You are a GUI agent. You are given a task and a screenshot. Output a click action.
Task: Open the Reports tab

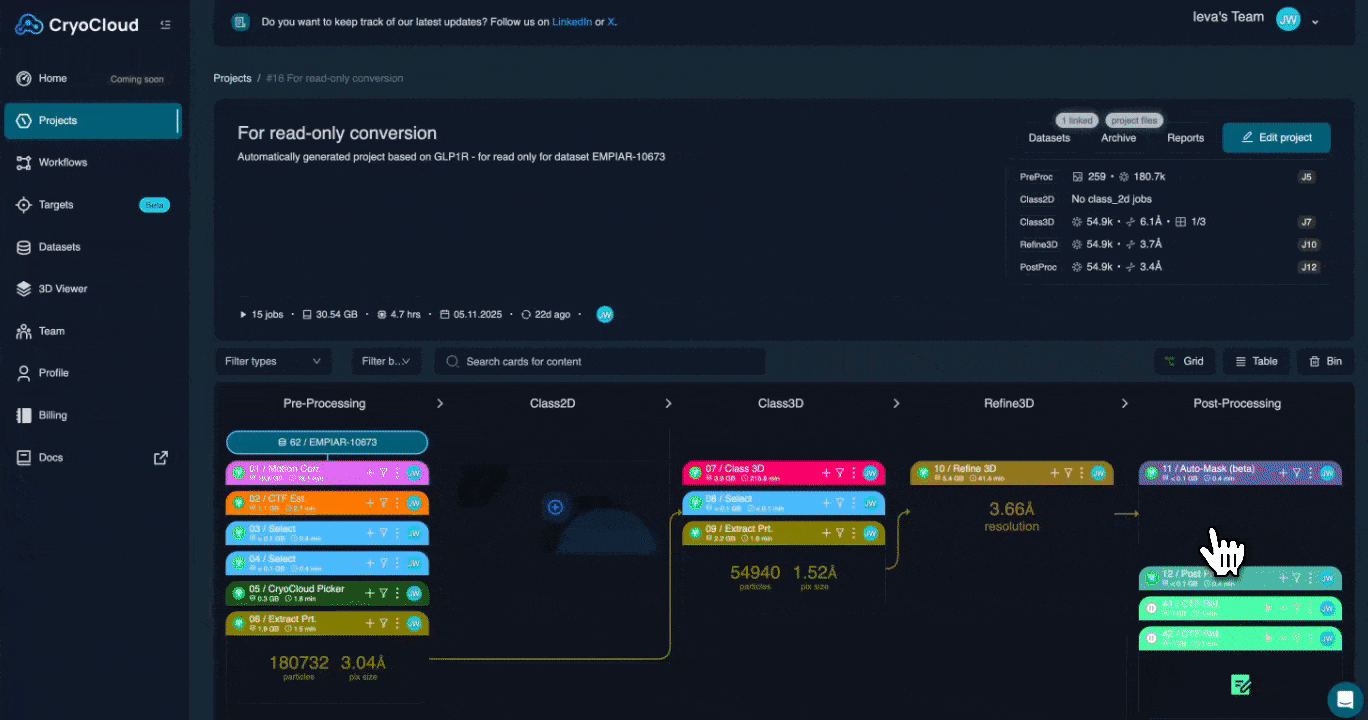coord(1185,138)
